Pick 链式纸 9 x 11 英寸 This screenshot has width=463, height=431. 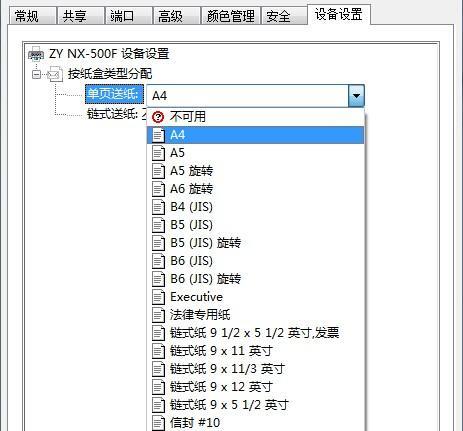[256, 351]
